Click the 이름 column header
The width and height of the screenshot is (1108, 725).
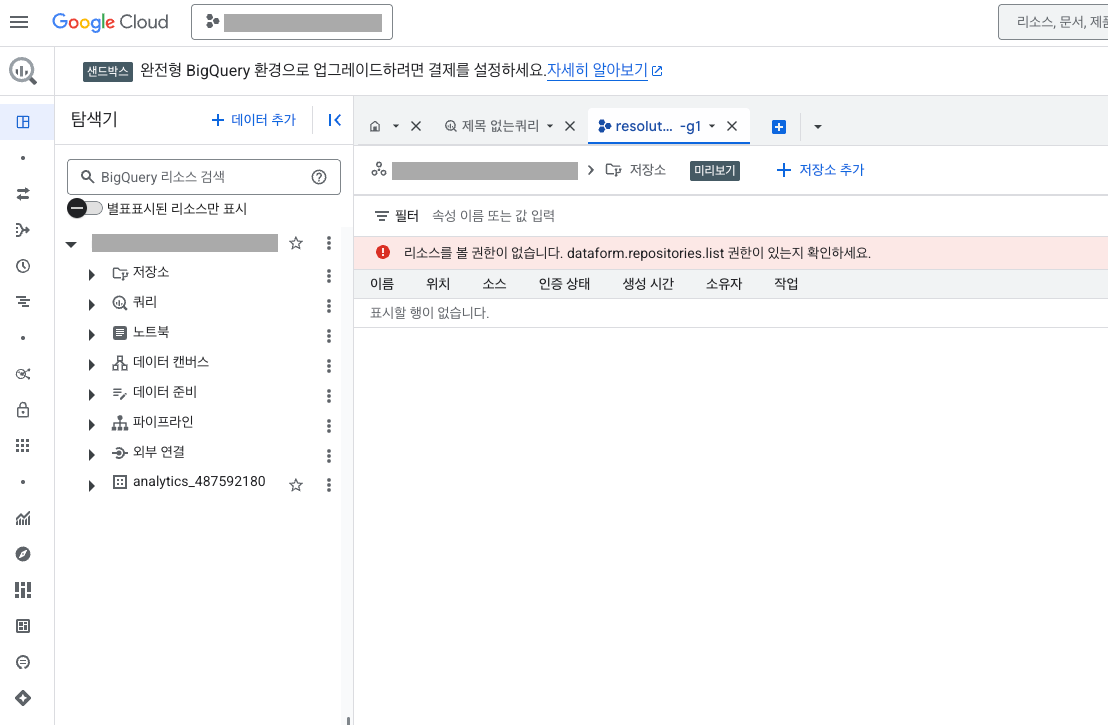382,284
